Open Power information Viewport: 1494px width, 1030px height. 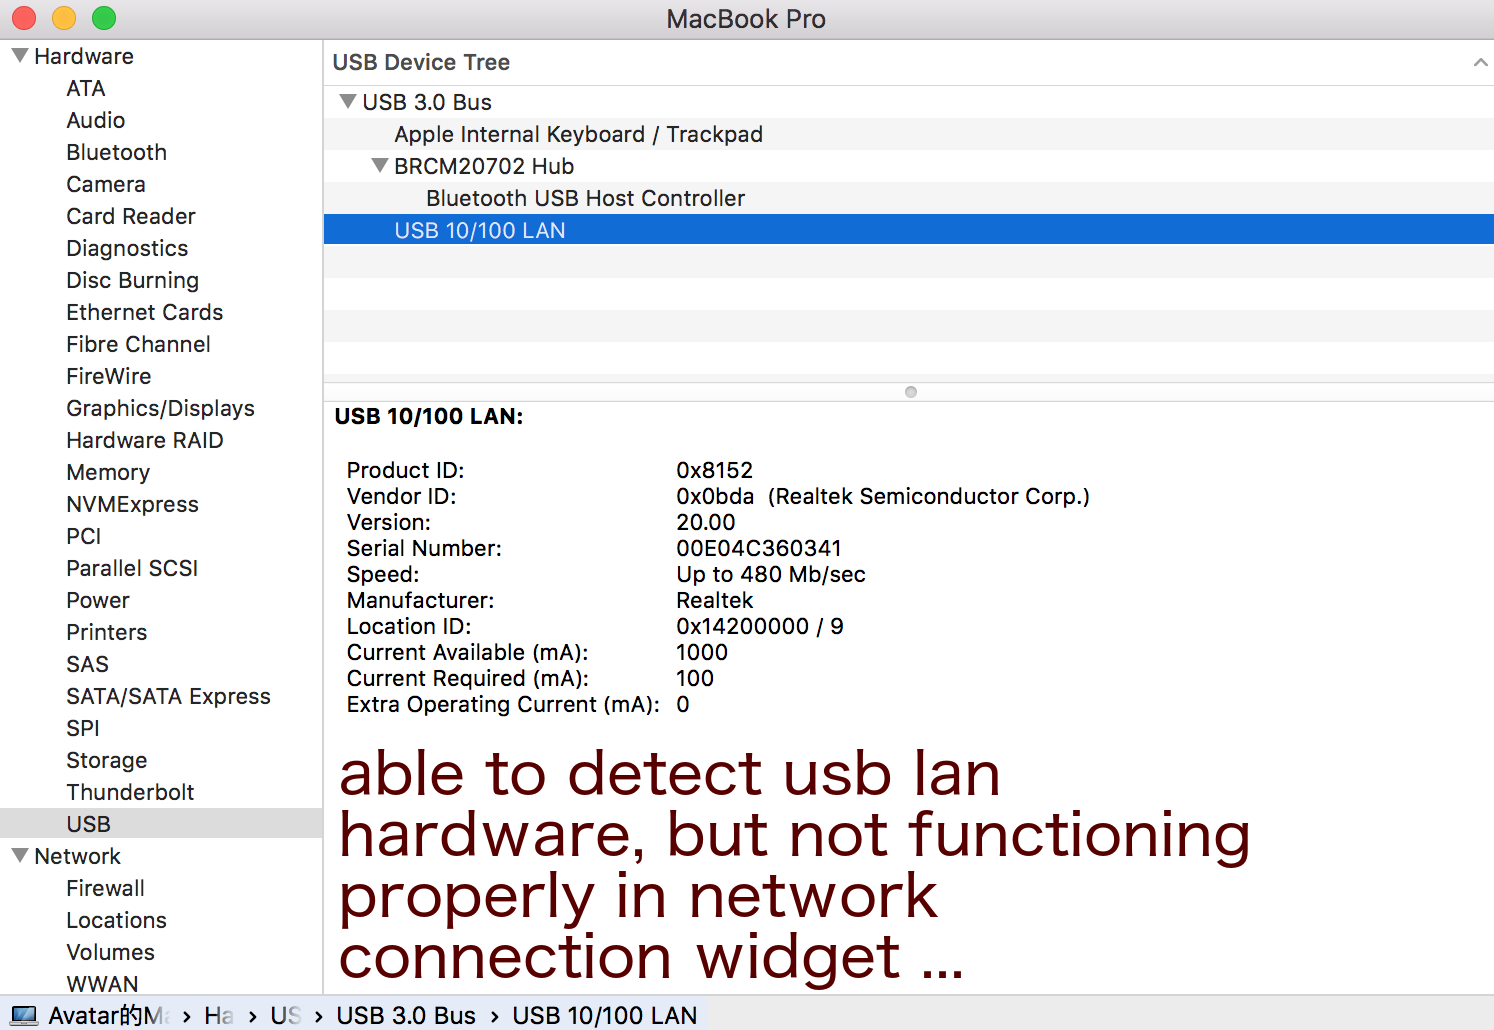click(x=98, y=600)
